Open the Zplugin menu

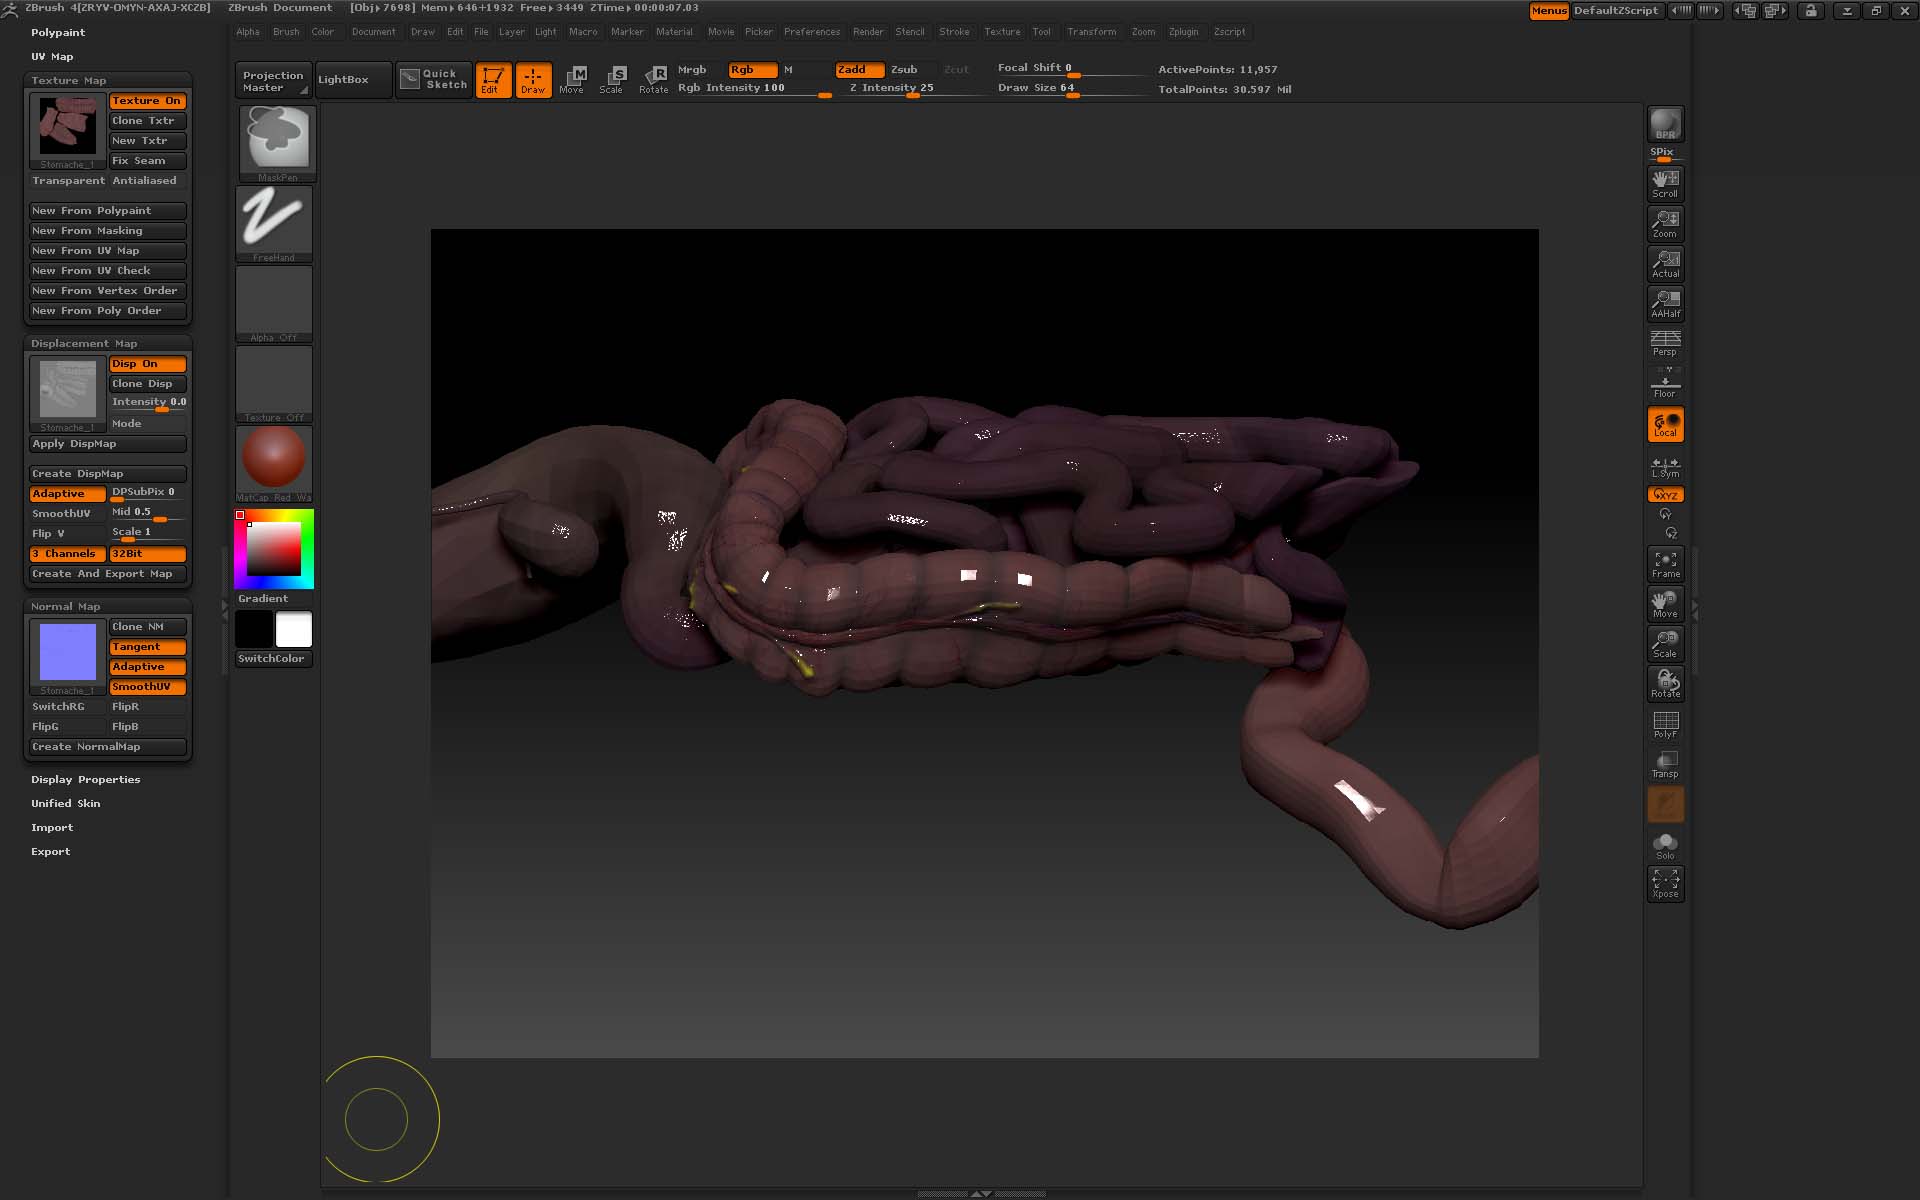point(1183,32)
